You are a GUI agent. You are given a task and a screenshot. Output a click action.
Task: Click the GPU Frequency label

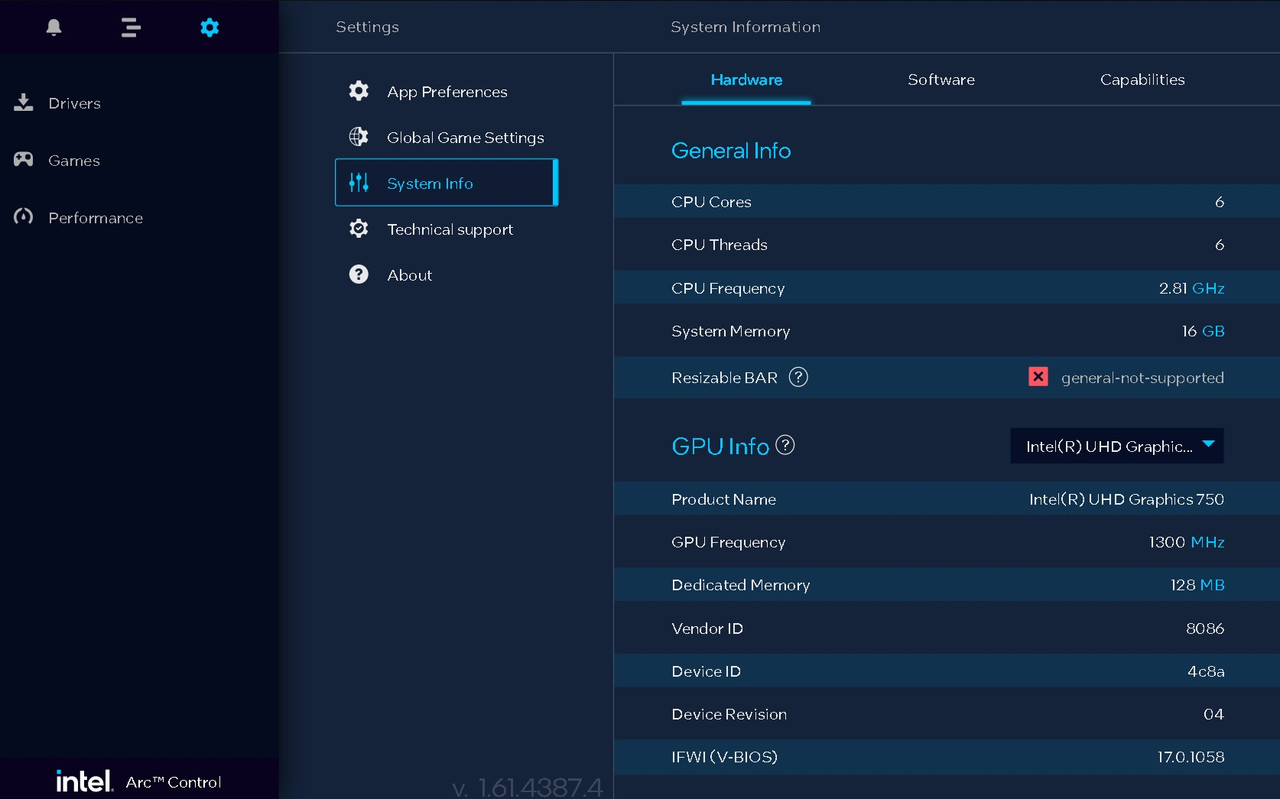point(728,542)
